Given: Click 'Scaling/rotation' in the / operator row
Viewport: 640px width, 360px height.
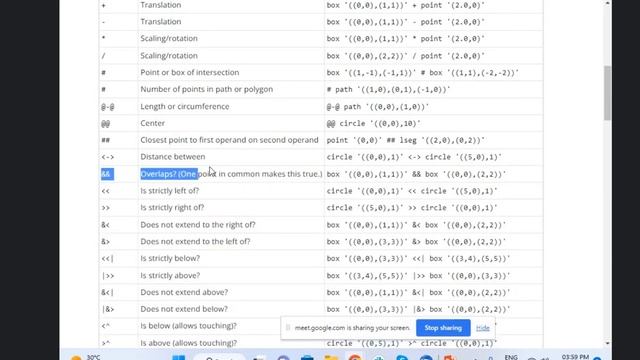Looking at the screenshot, I should [x=169, y=56].
